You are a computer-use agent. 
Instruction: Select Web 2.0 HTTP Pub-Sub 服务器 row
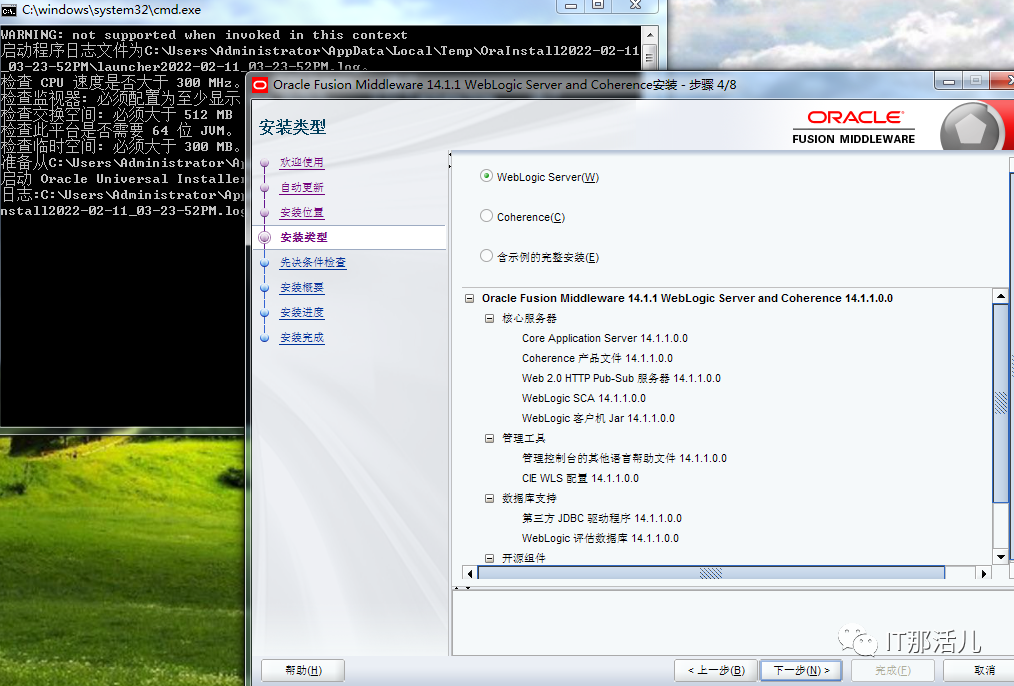click(x=621, y=378)
